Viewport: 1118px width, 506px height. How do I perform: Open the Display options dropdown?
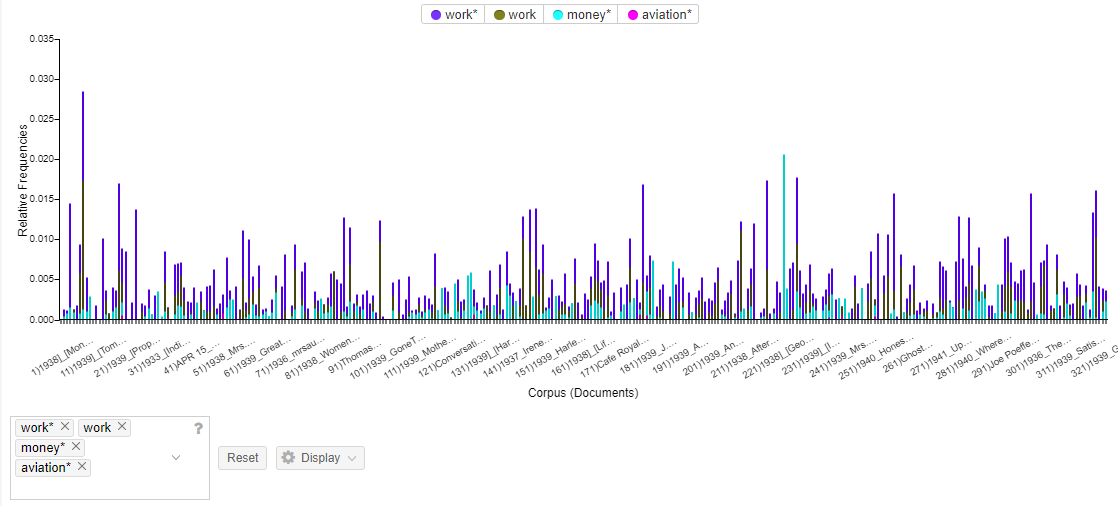(320, 458)
